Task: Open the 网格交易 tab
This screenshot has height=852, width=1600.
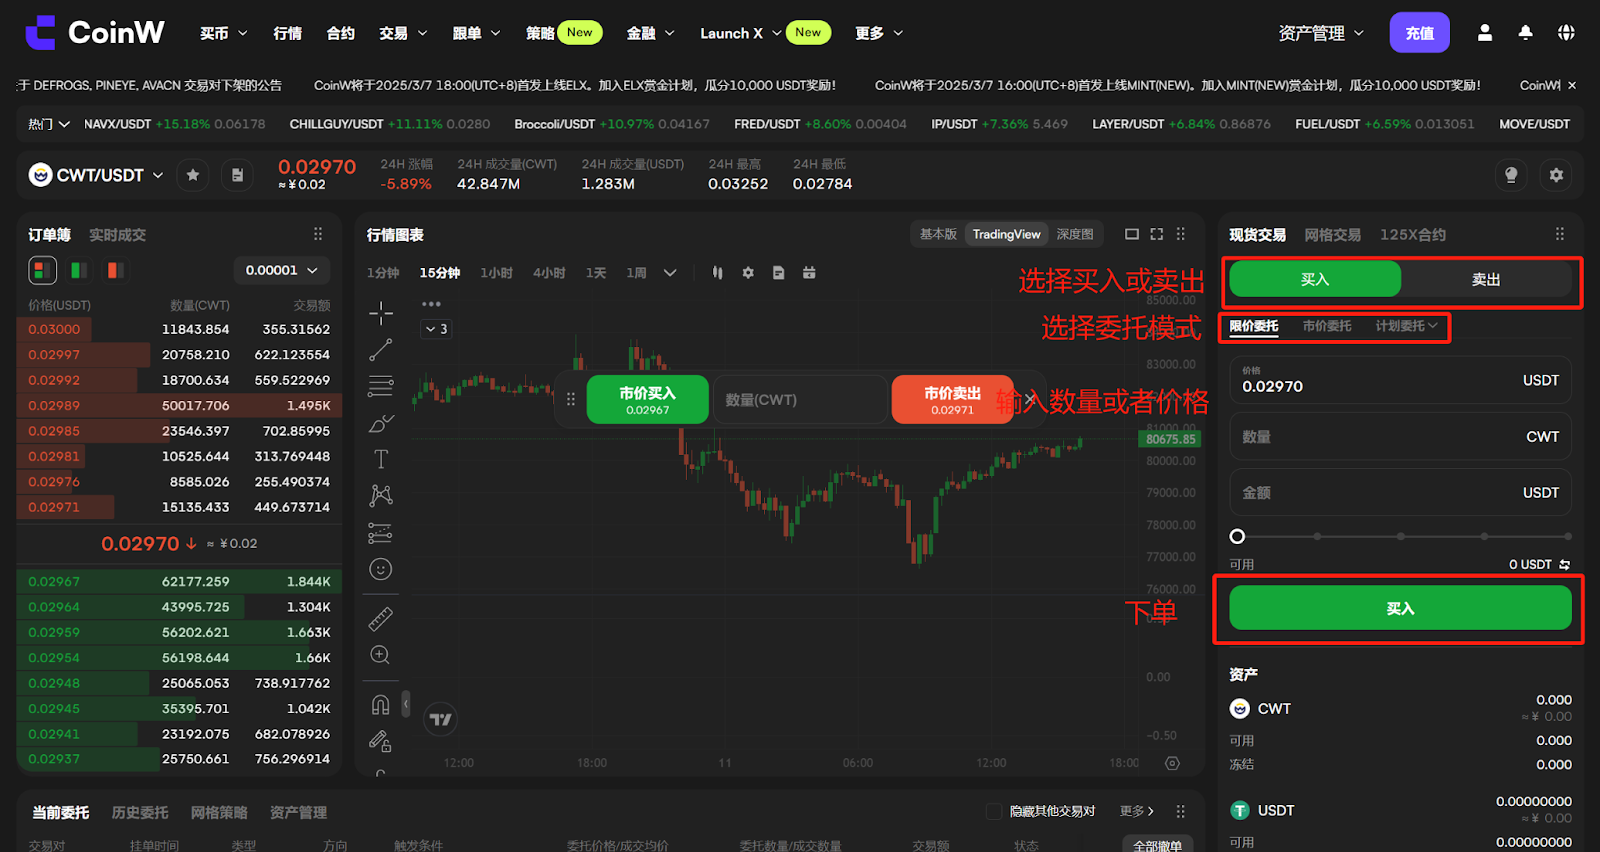Action: click(x=1332, y=235)
